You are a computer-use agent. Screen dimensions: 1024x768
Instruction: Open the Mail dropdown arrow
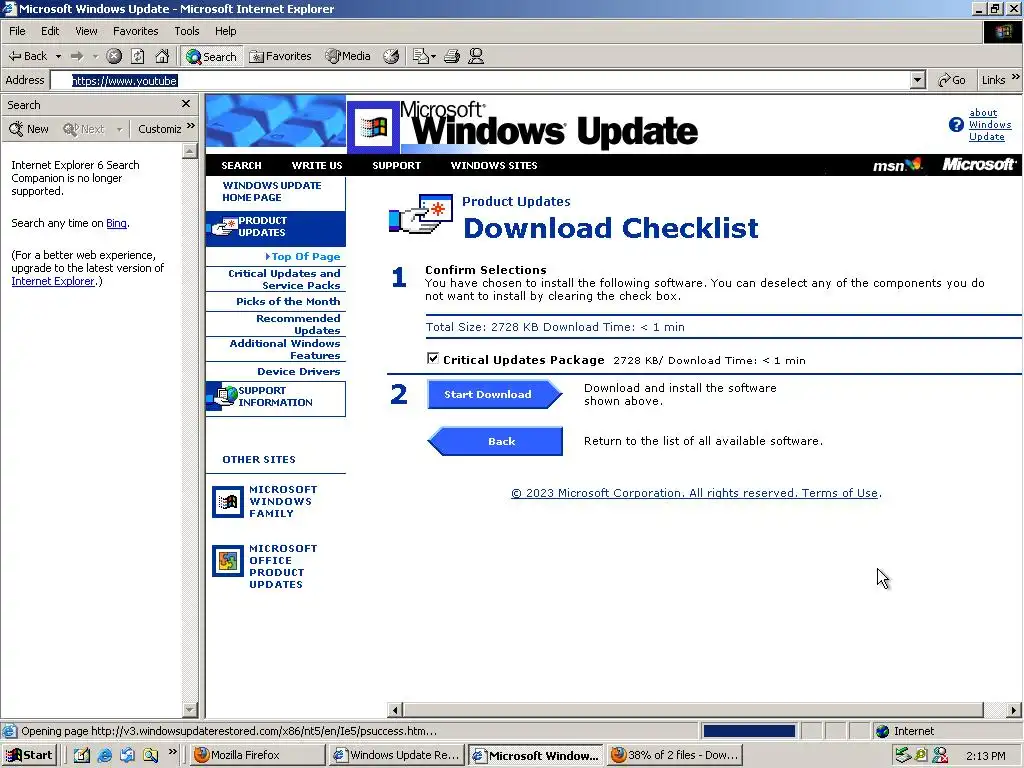(x=434, y=57)
